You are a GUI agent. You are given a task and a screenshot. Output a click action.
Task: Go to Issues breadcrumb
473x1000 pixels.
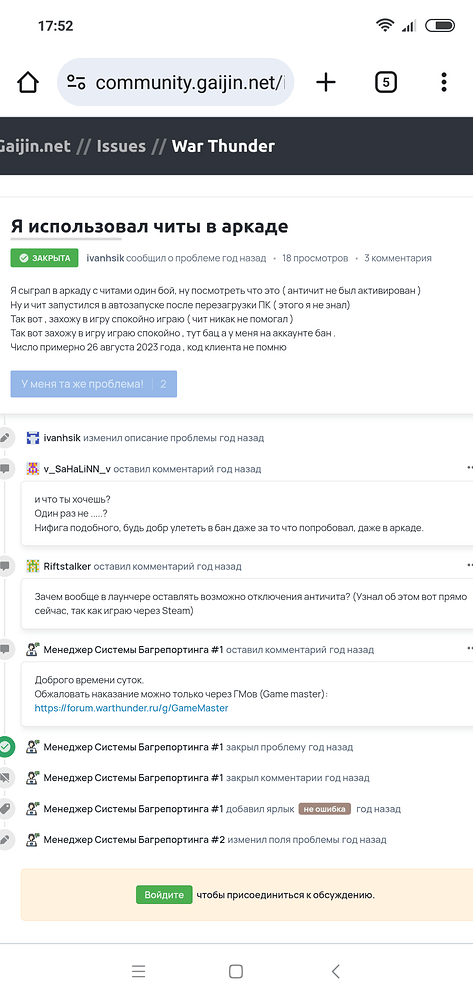121,146
